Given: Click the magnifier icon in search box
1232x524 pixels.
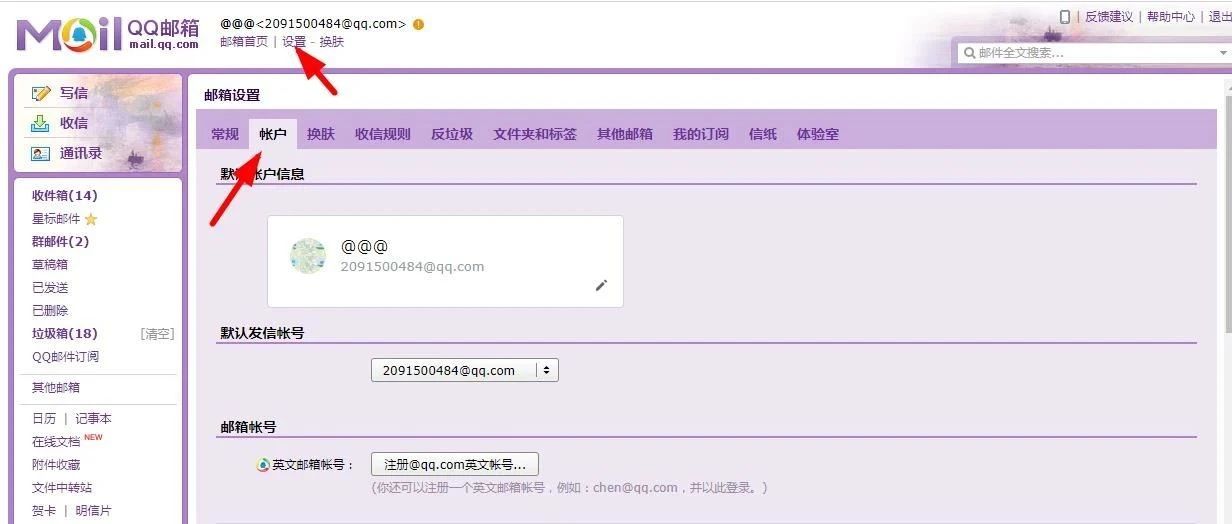Looking at the screenshot, I should 970,53.
